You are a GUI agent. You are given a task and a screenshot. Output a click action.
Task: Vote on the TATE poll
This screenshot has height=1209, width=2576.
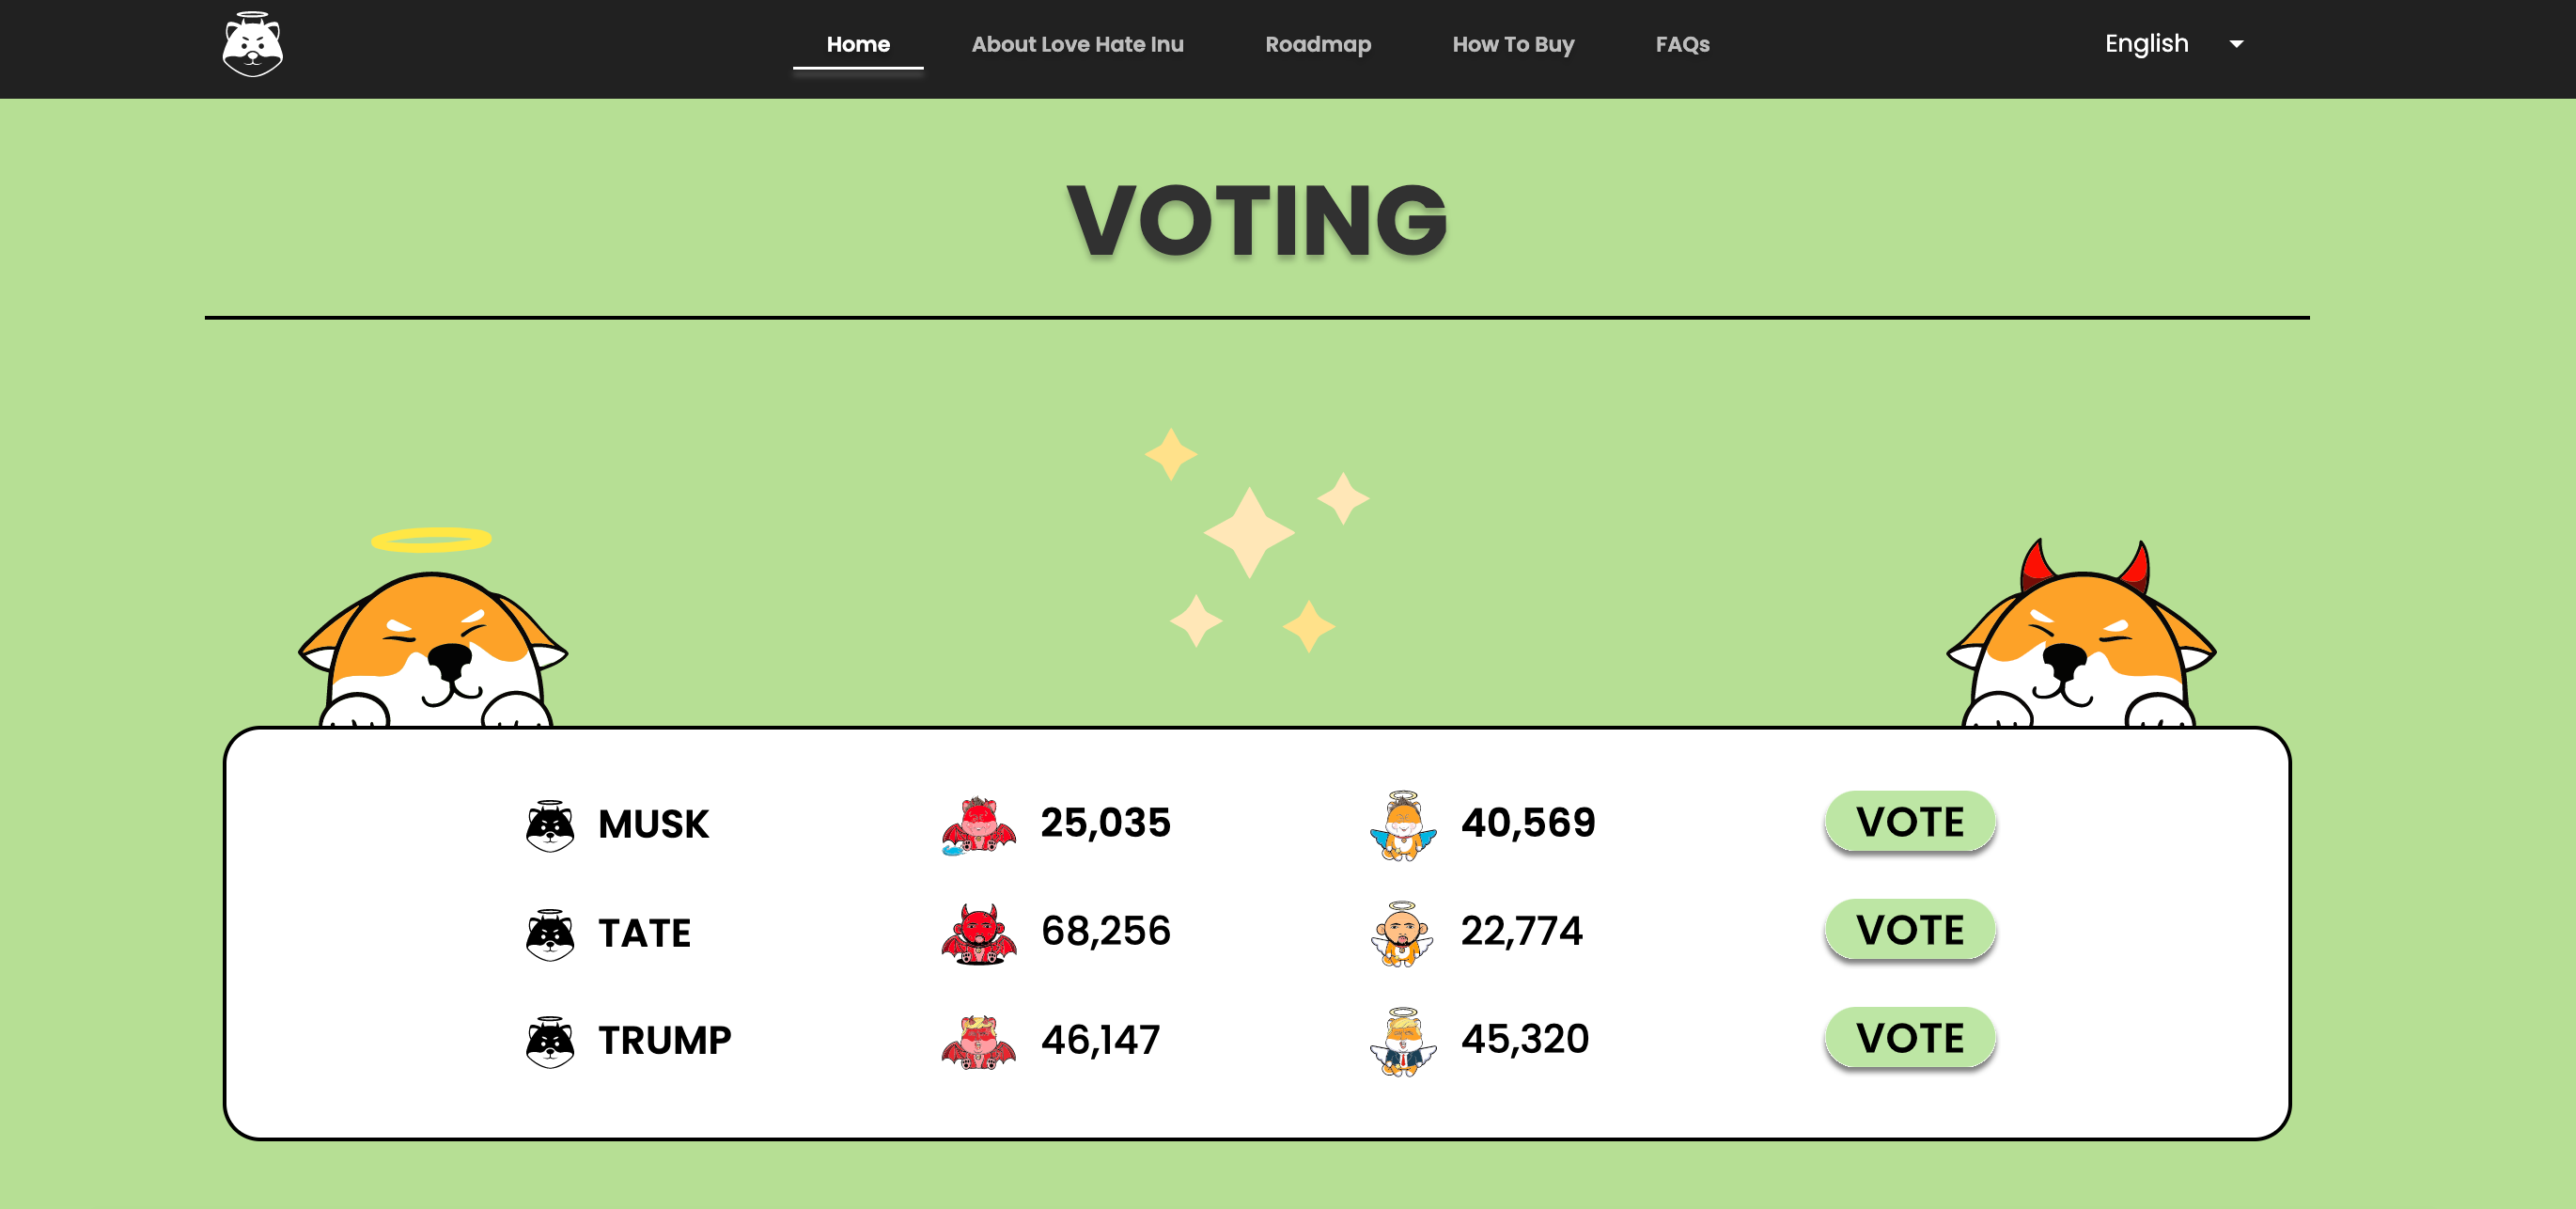[1910, 930]
